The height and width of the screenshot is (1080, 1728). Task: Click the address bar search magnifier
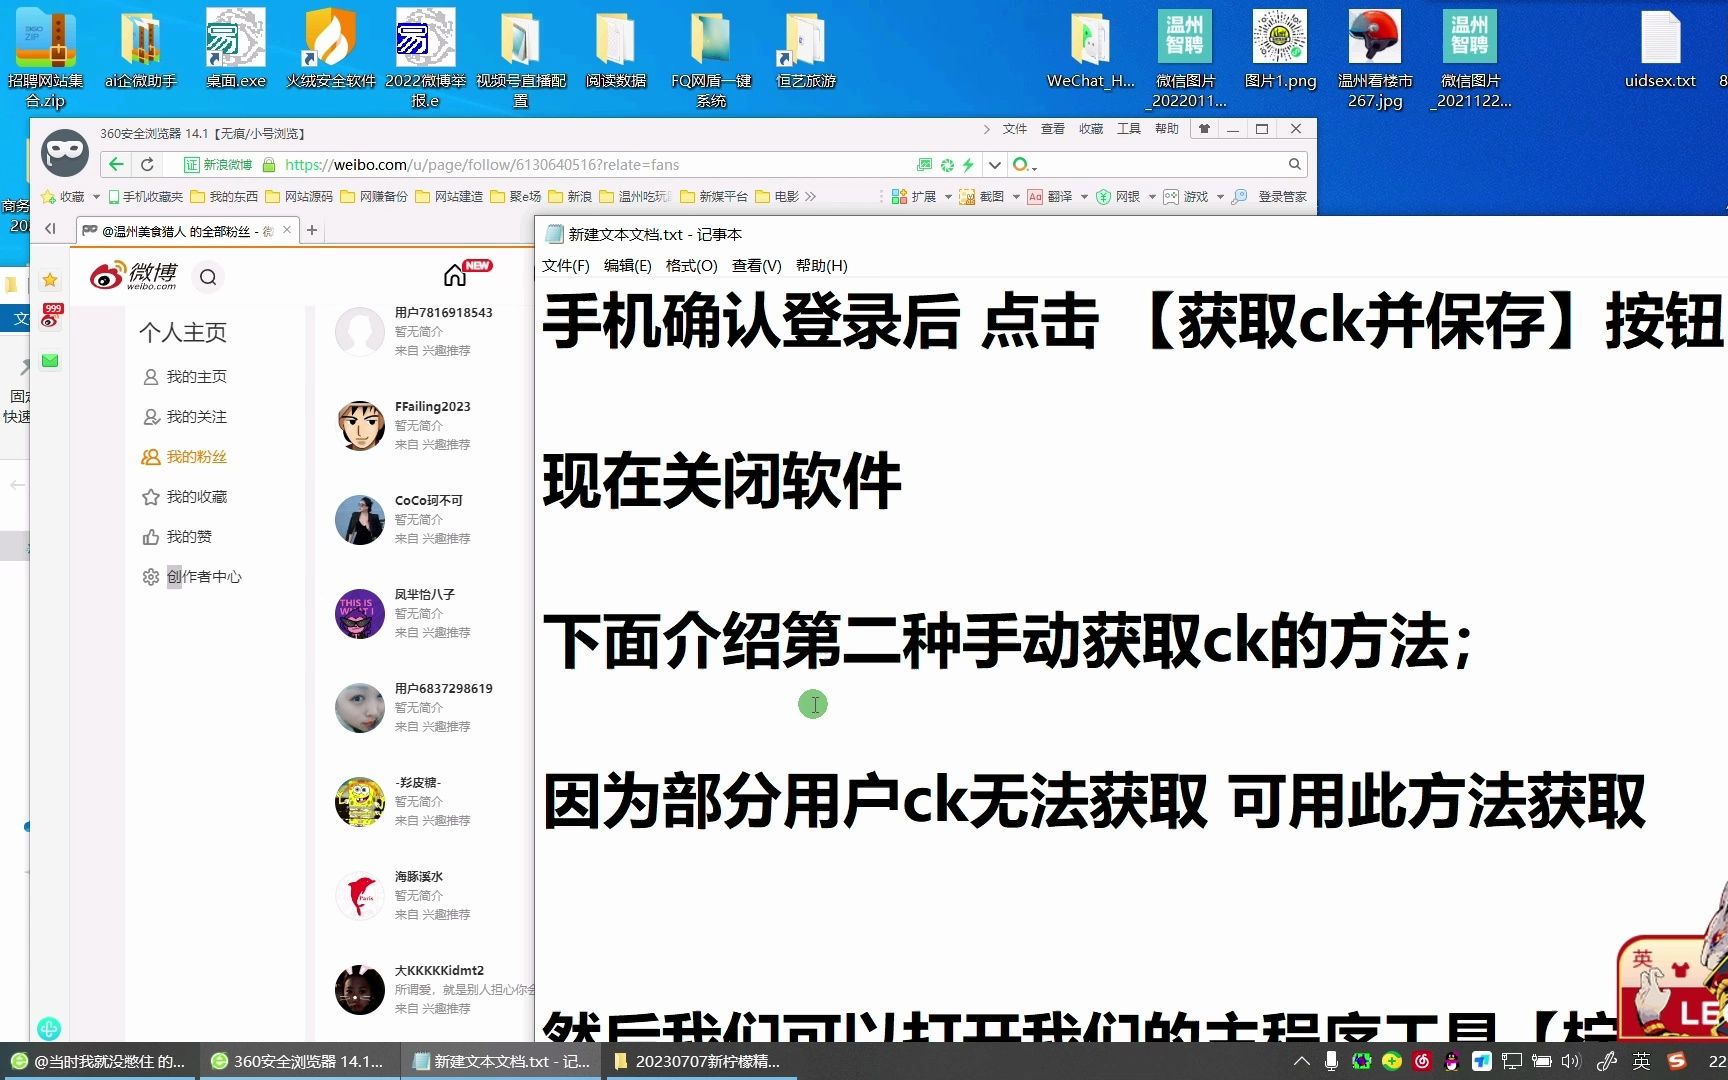(x=1294, y=164)
